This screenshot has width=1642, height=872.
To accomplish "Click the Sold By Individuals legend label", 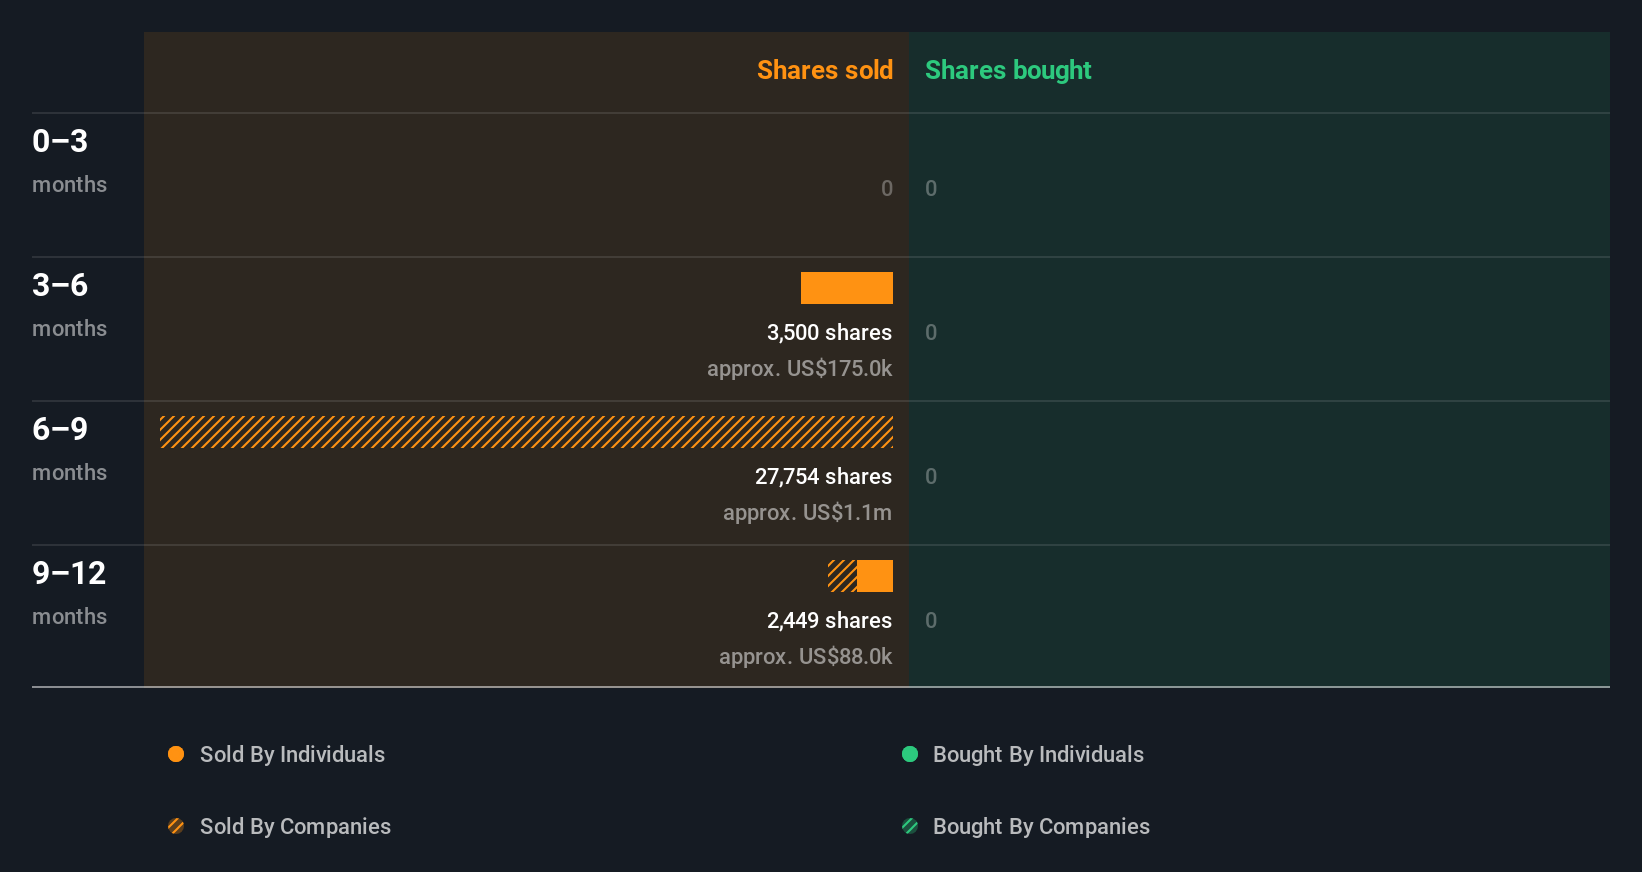I will click(292, 754).
